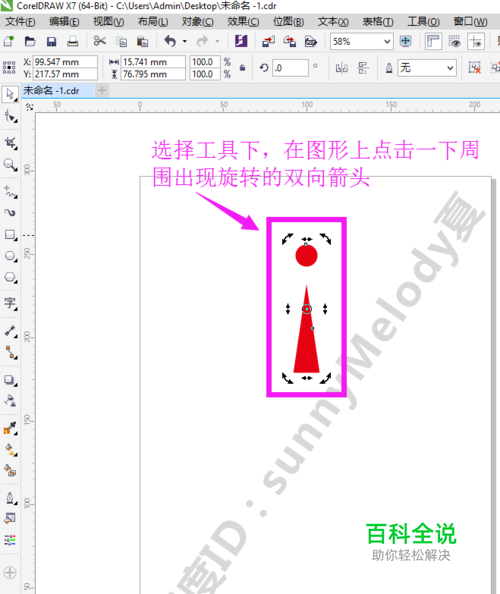Select the Polygon tool

(x=10, y=277)
